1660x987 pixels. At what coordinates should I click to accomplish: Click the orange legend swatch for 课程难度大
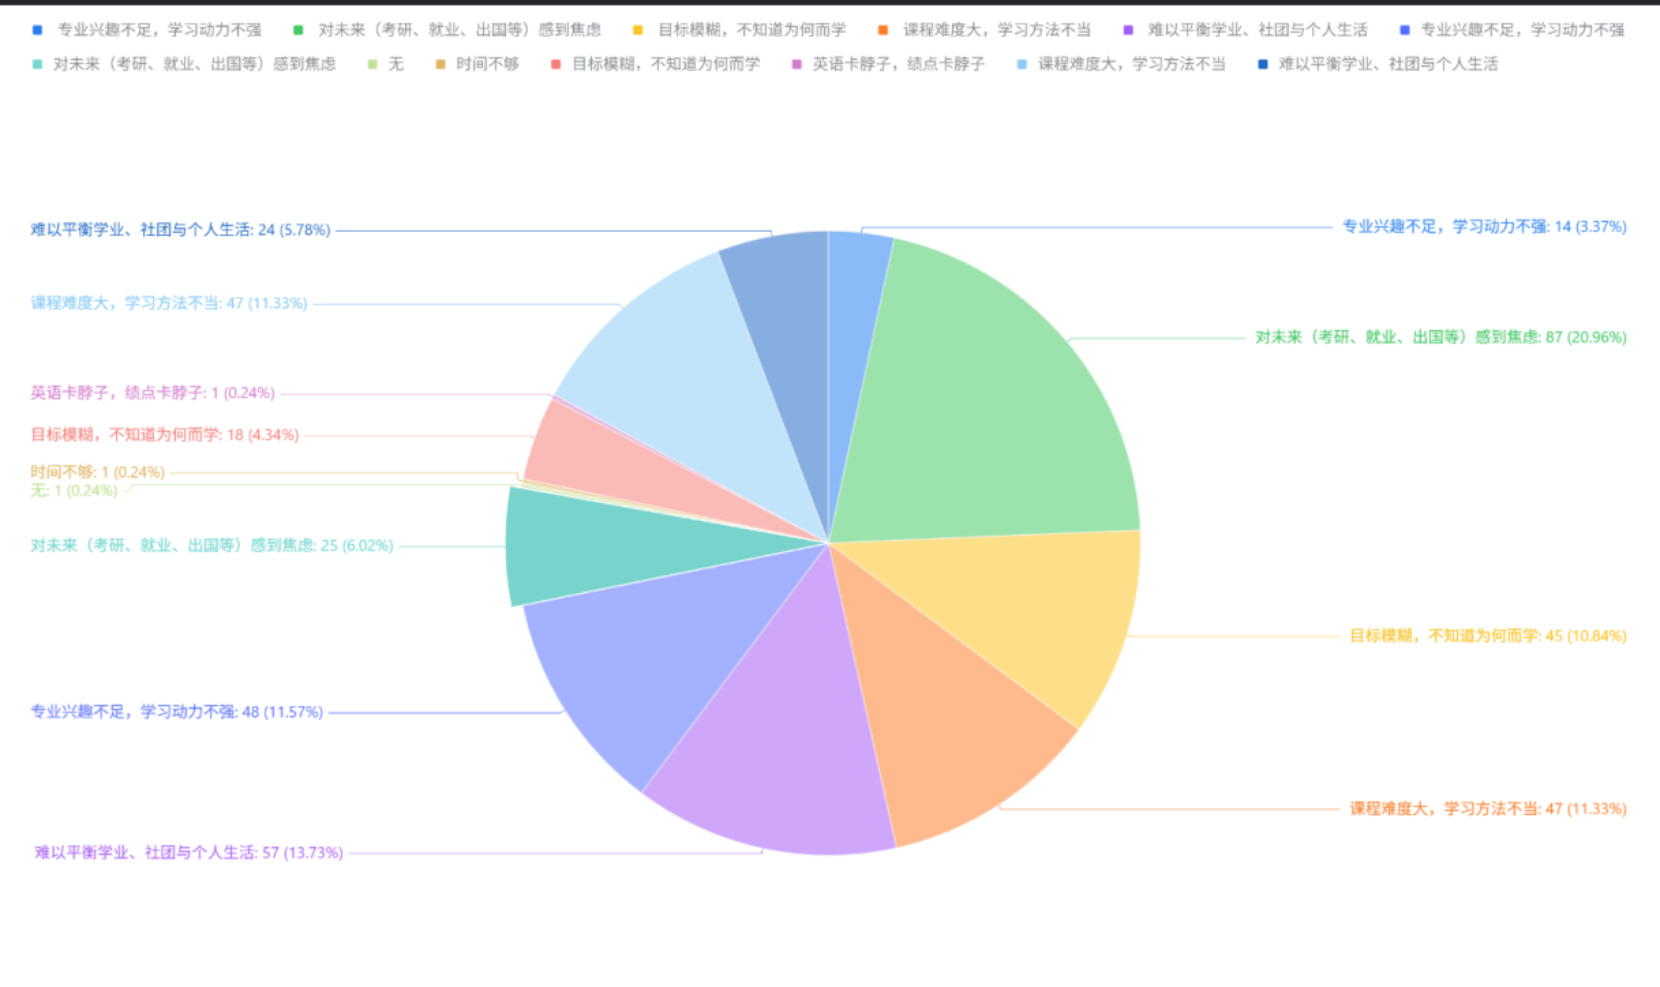coord(883,30)
